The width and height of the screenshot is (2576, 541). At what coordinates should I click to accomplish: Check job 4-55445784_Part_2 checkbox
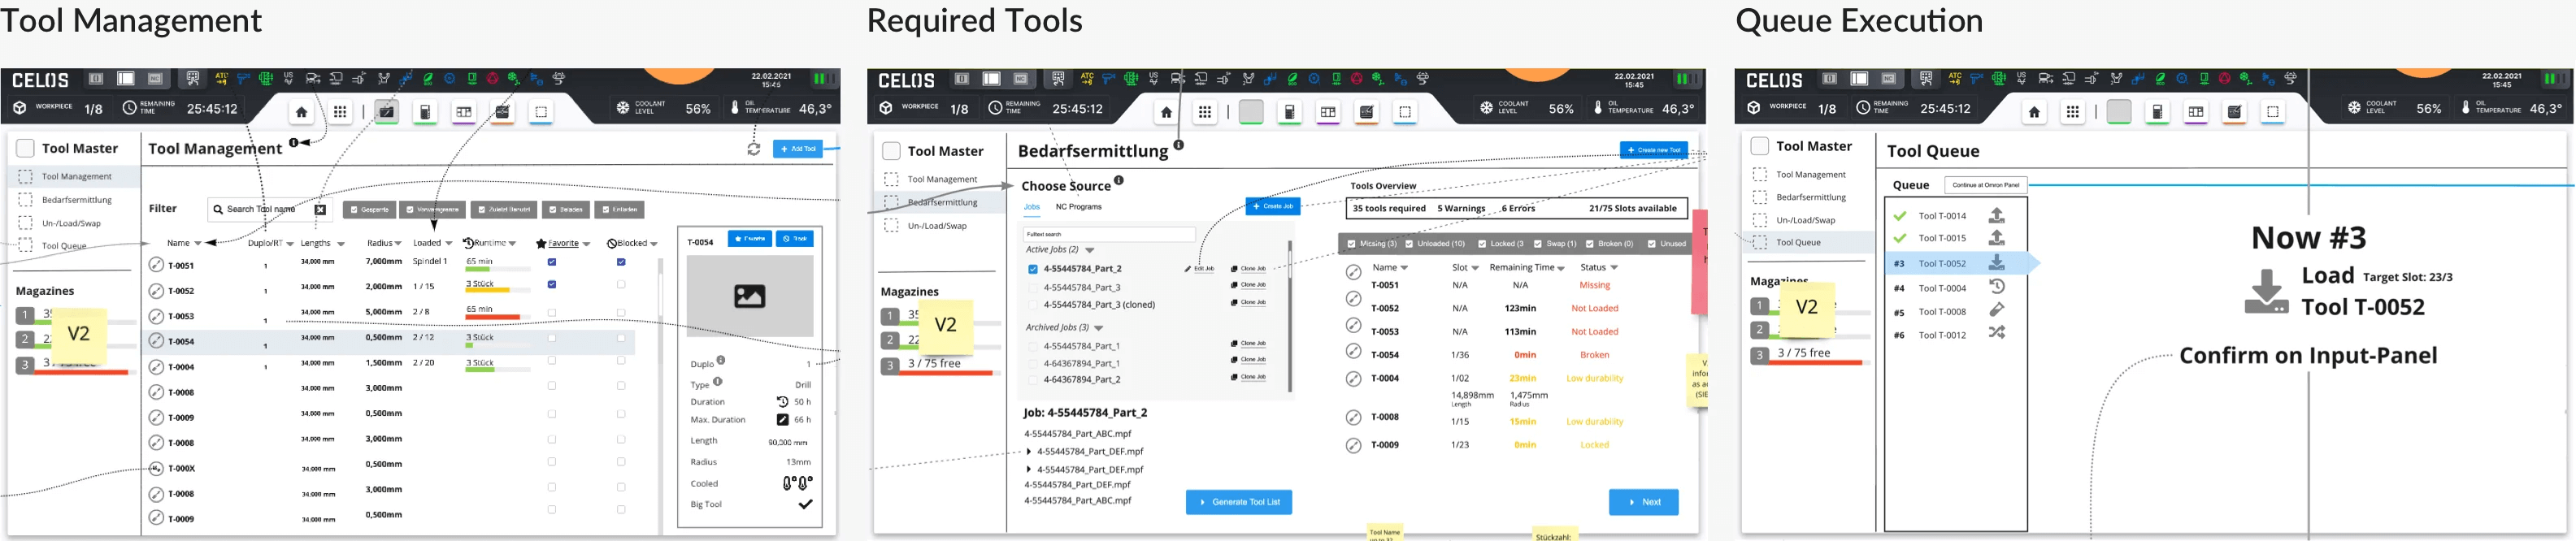[1033, 269]
